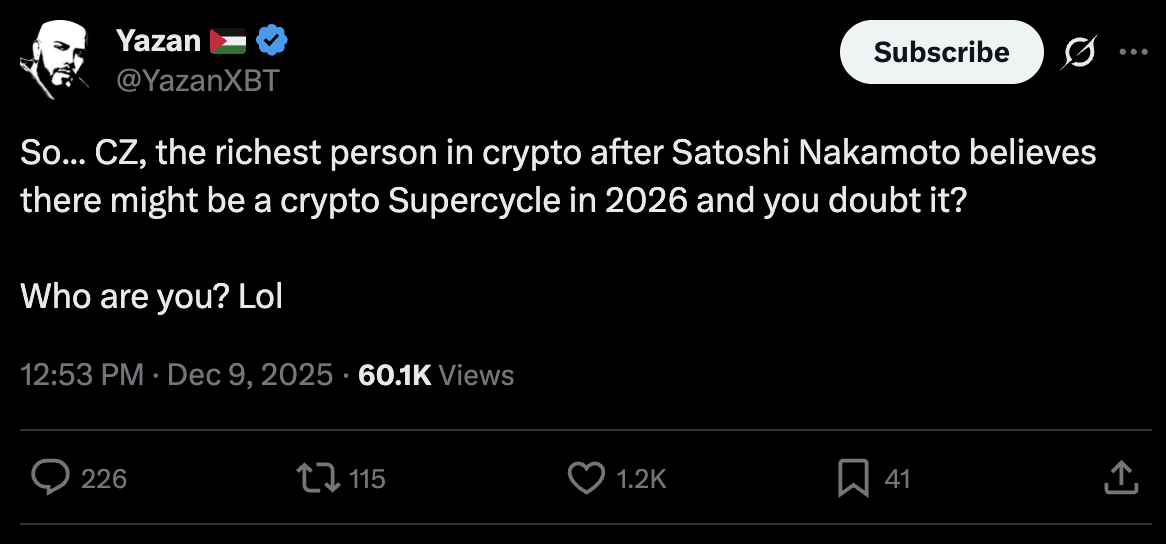Click the reply speech bubble icon
The width and height of the screenshot is (1166, 544).
click(50, 479)
